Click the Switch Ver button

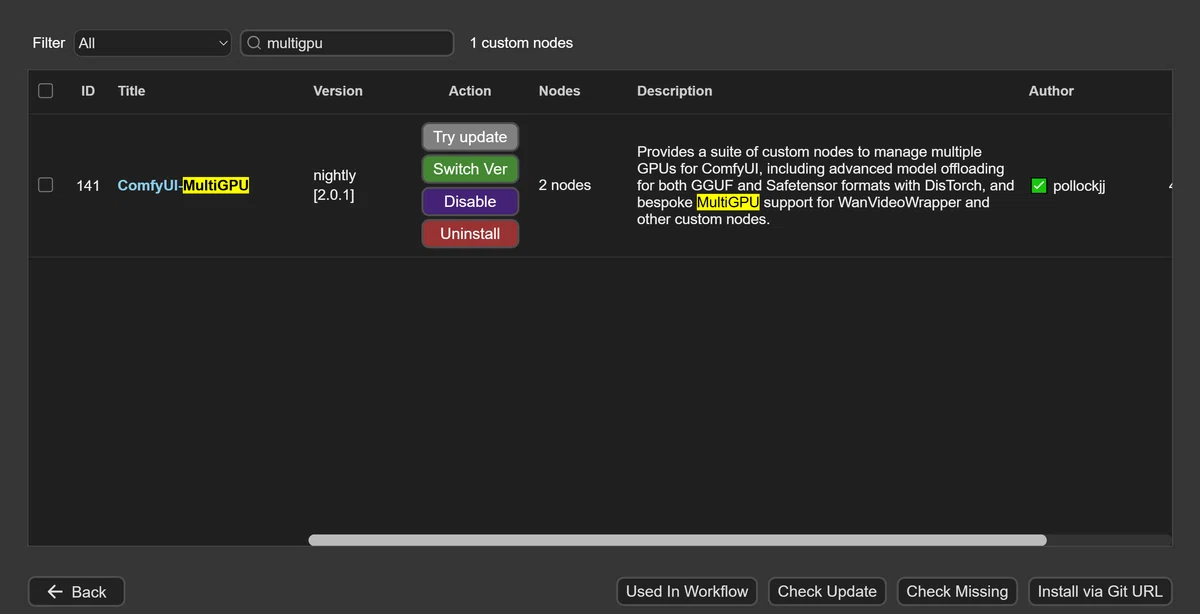(x=470, y=169)
